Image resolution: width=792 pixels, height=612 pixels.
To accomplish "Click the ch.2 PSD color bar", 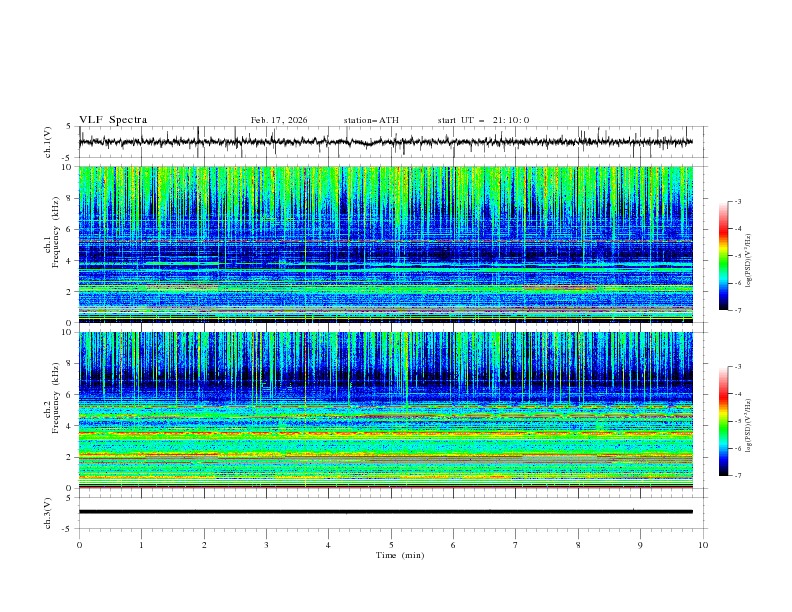I will pos(724,421).
